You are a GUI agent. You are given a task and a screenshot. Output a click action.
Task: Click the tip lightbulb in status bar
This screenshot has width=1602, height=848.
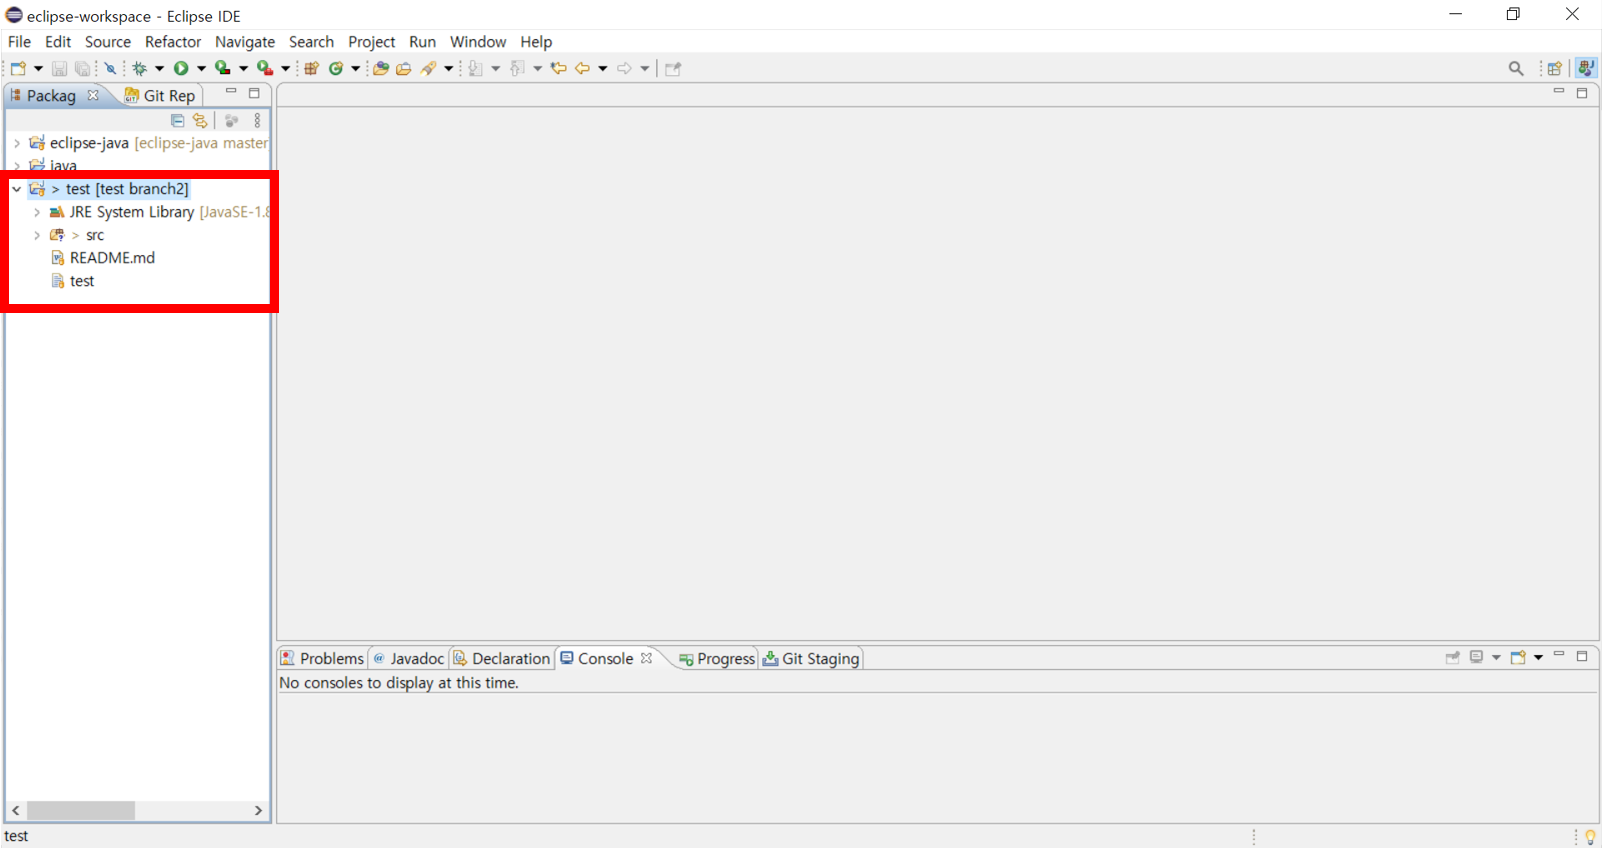[1590, 837]
